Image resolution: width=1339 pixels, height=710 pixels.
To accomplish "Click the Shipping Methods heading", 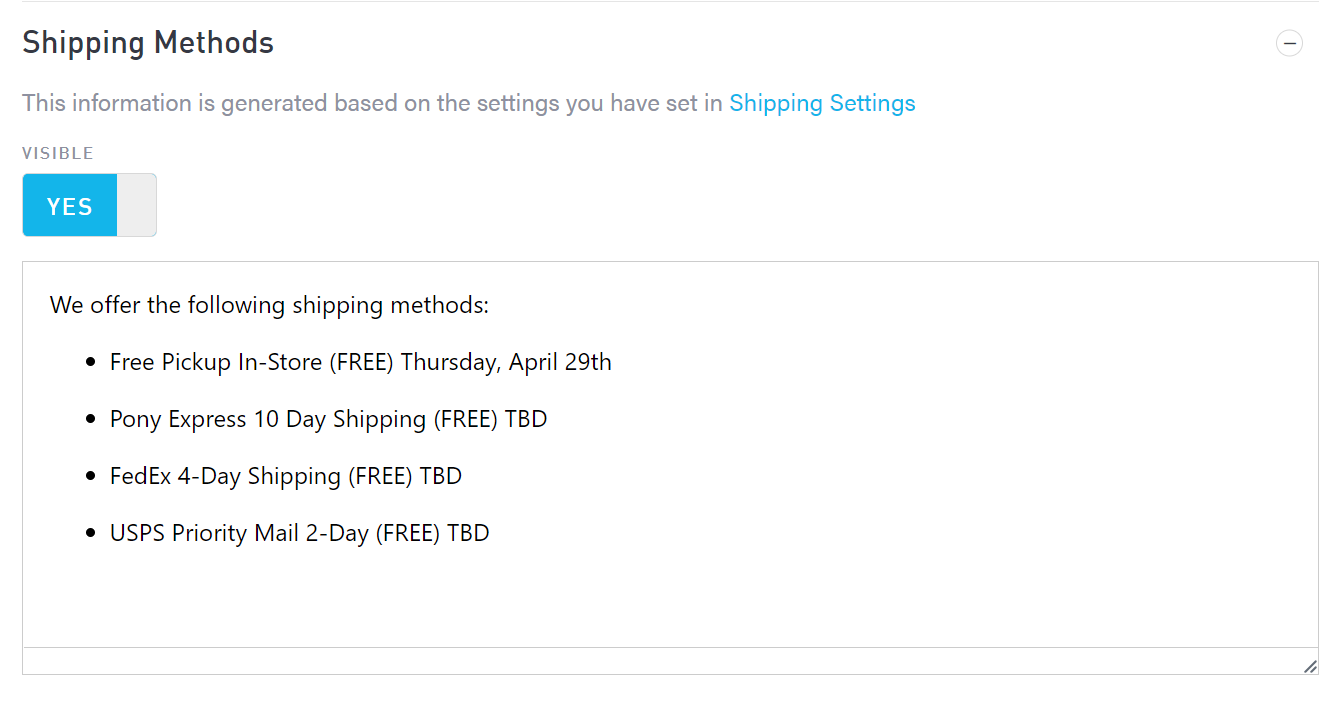I will 148,43.
